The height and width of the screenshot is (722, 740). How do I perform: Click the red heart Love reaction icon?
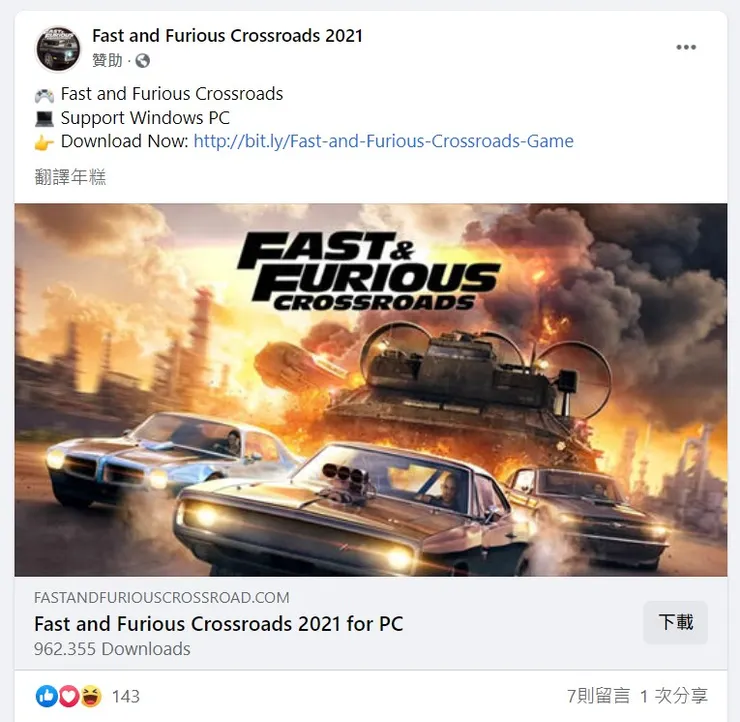click(68, 696)
